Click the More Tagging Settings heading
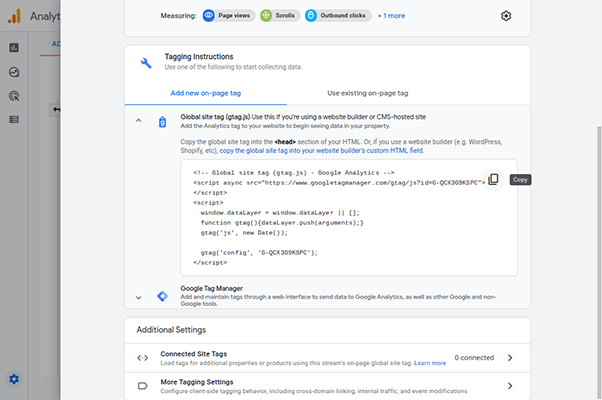This screenshot has height=400, width=602. pyautogui.click(x=197, y=382)
